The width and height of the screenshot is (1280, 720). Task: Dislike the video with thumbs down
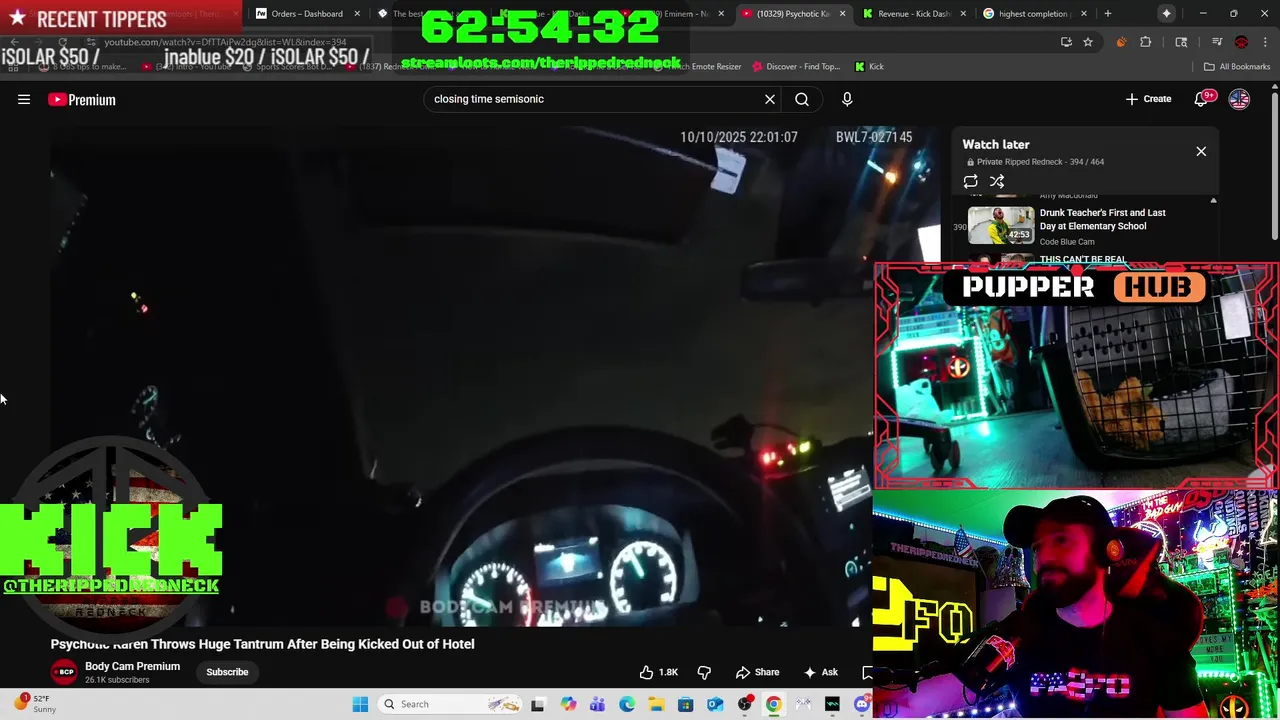click(x=704, y=672)
